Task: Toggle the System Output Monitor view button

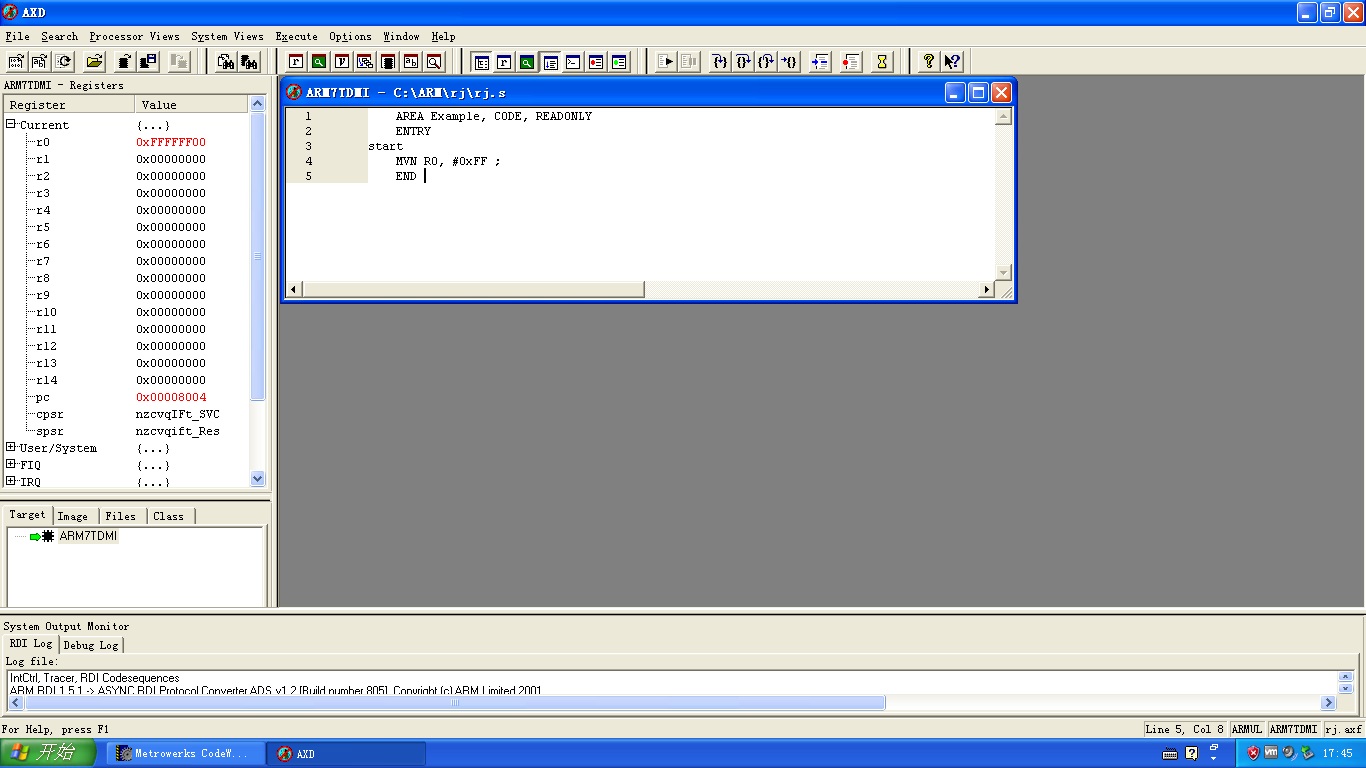Action: pyautogui.click(x=550, y=62)
